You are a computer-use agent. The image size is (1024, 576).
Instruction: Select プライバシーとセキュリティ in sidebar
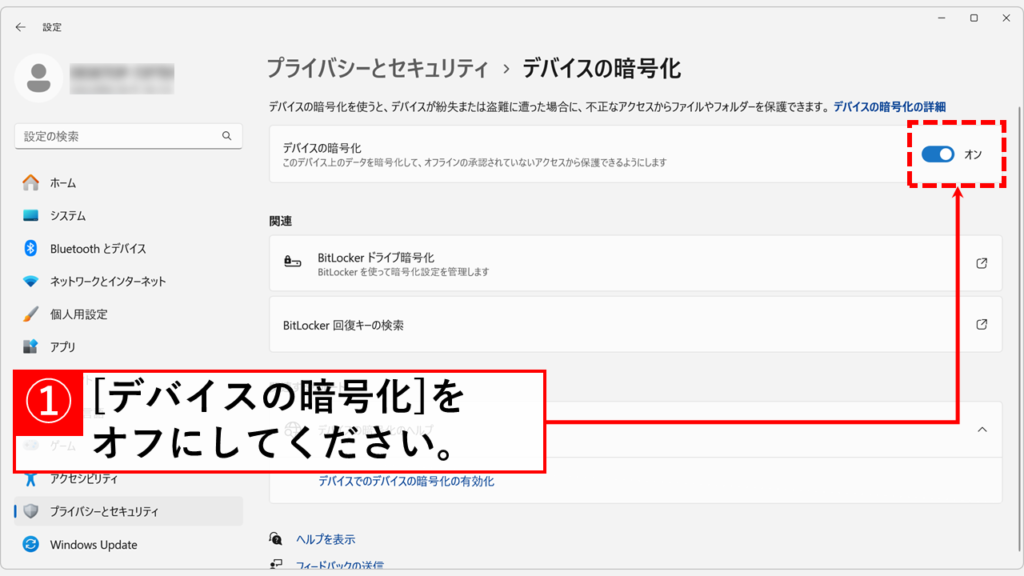104,511
